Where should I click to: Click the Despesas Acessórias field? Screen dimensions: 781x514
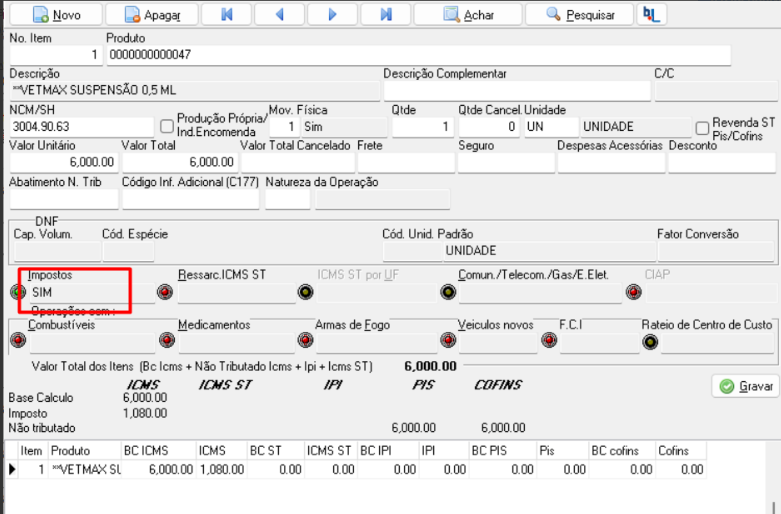(611, 163)
